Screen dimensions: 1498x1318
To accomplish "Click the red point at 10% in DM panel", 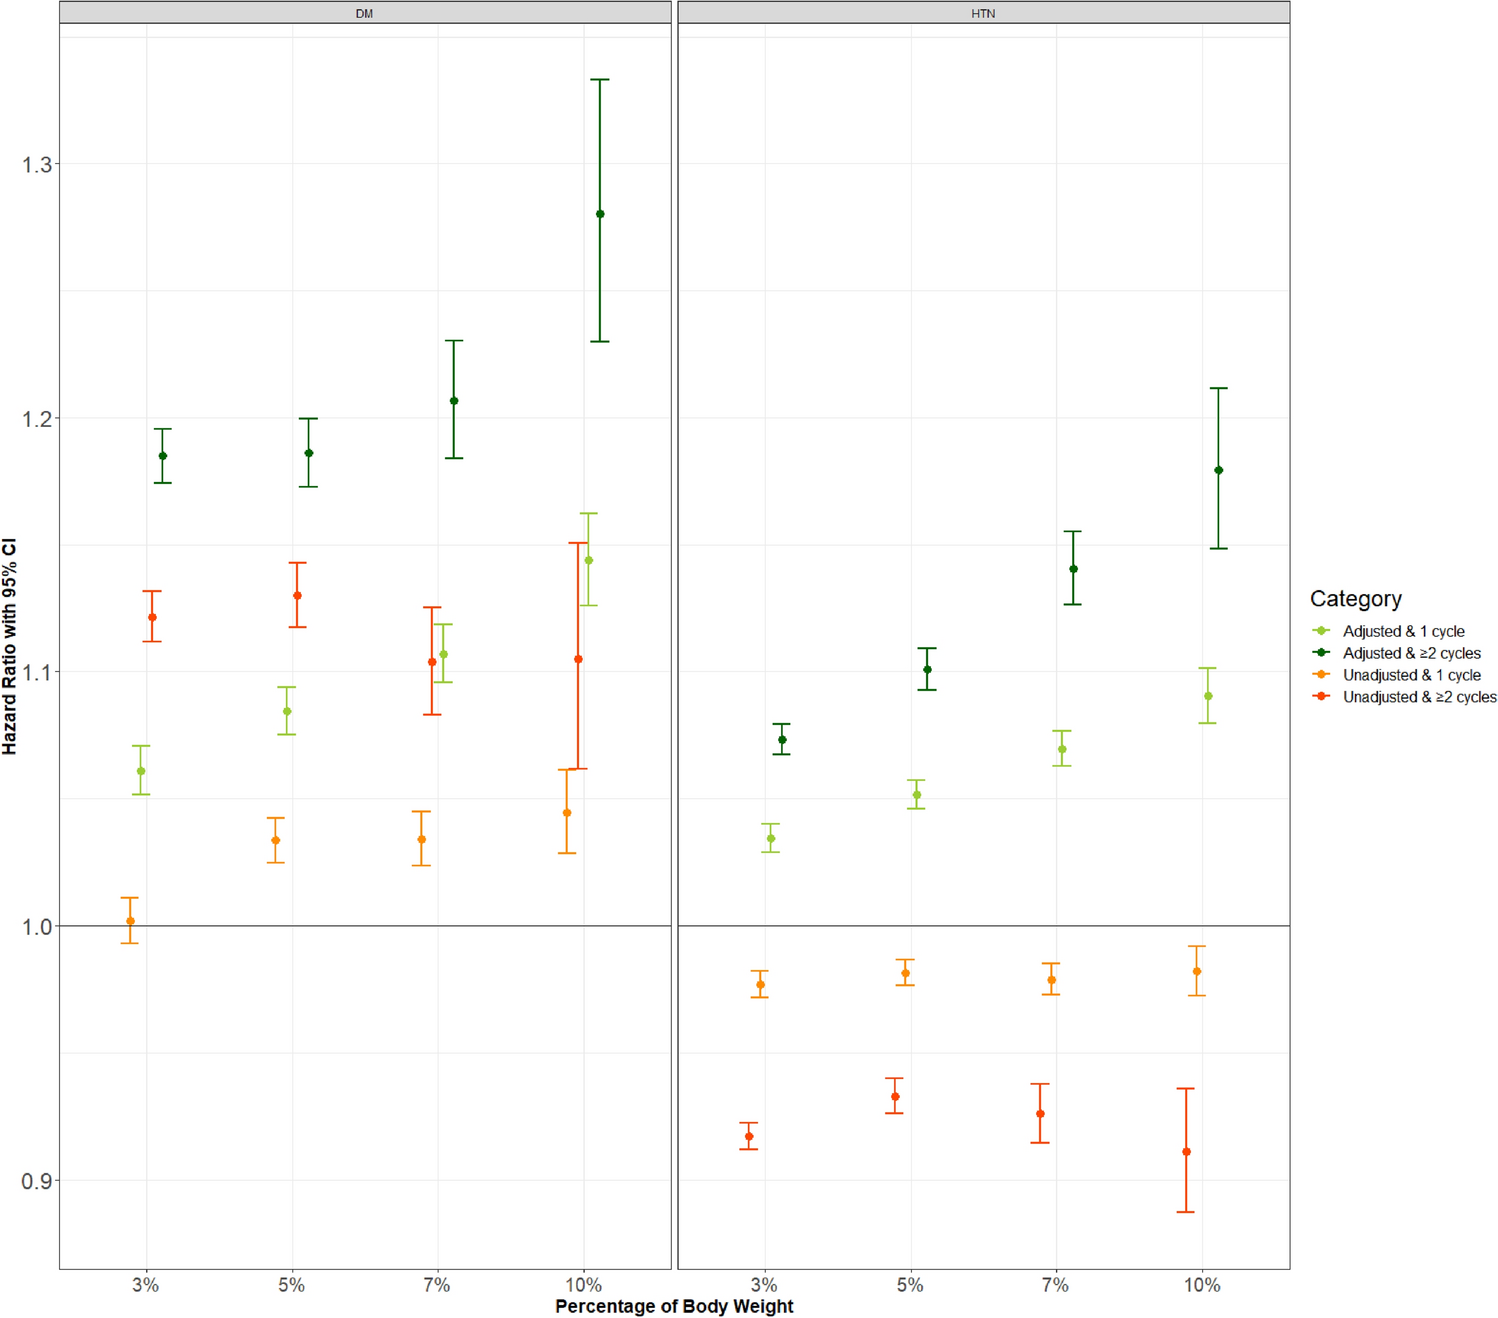I will (578, 659).
